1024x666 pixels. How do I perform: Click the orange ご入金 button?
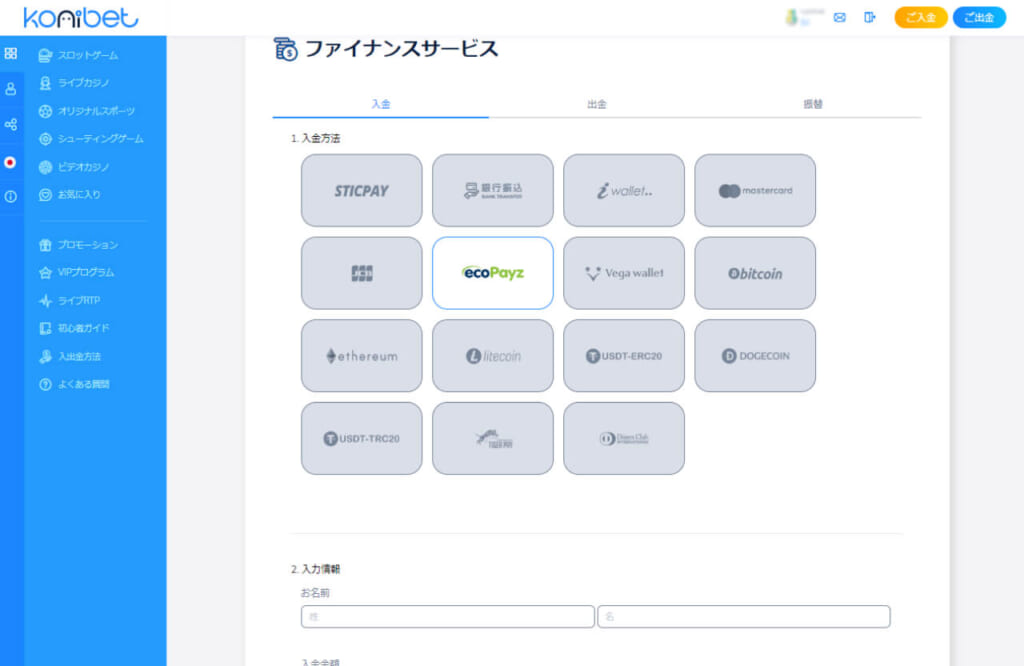(x=920, y=18)
